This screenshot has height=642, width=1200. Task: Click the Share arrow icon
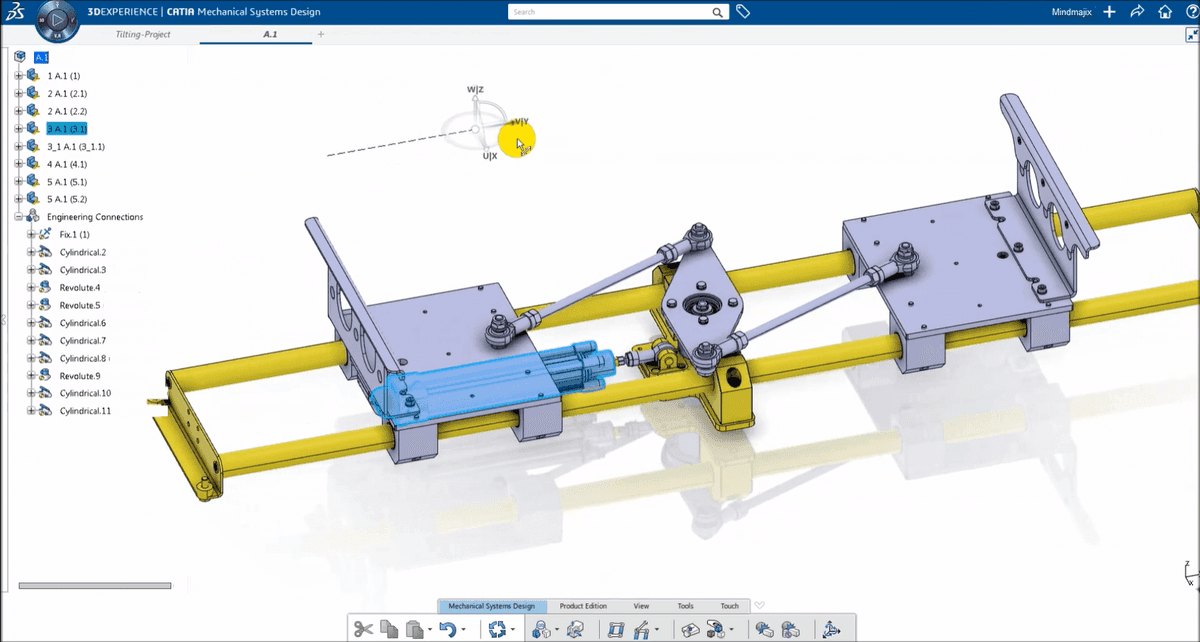(1136, 12)
